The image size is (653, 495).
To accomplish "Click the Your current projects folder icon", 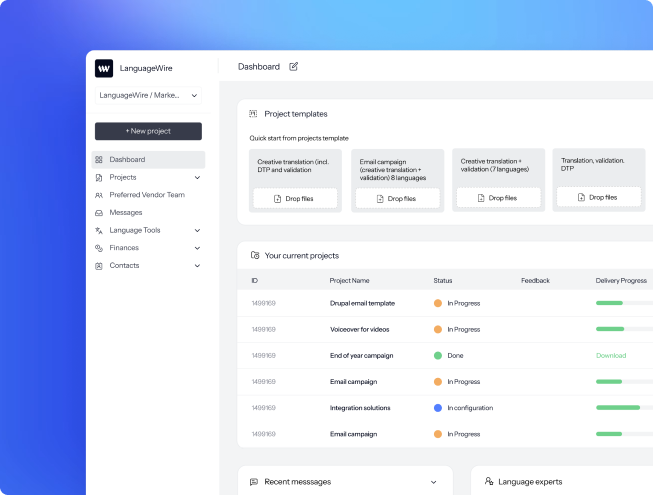I will pyautogui.click(x=255, y=255).
